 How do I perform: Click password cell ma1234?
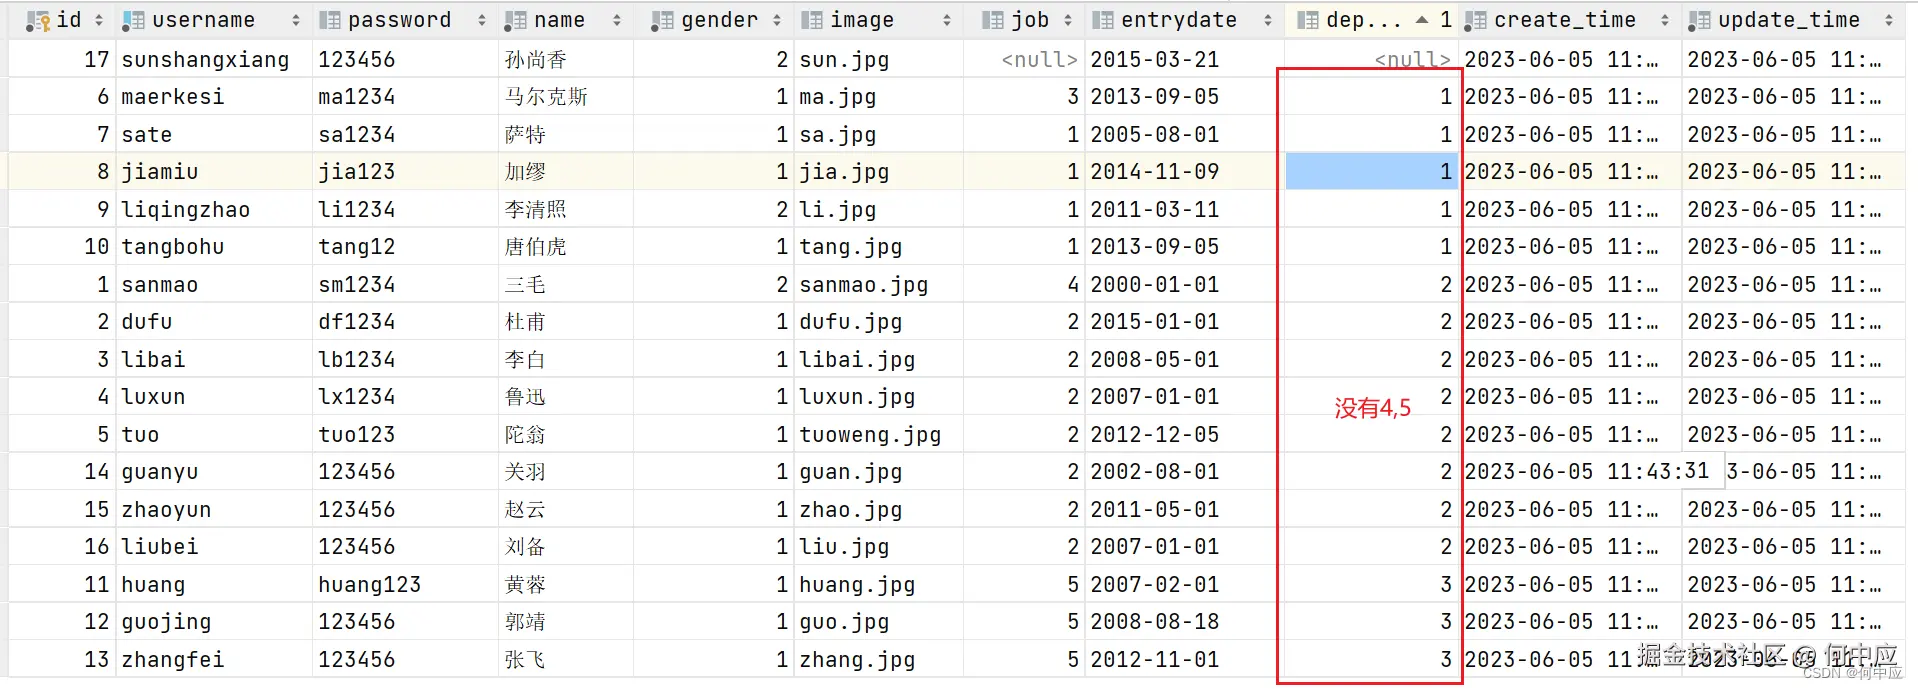coord(405,97)
